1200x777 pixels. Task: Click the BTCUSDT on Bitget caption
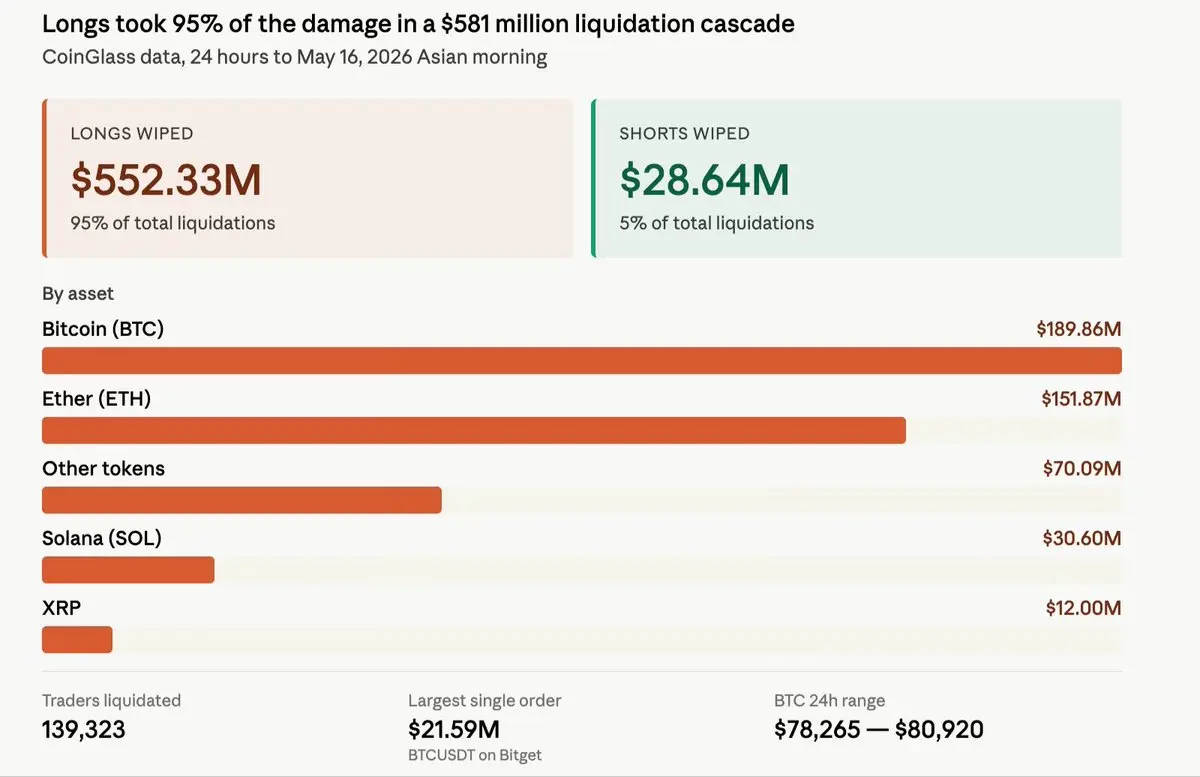pyautogui.click(x=475, y=755)
